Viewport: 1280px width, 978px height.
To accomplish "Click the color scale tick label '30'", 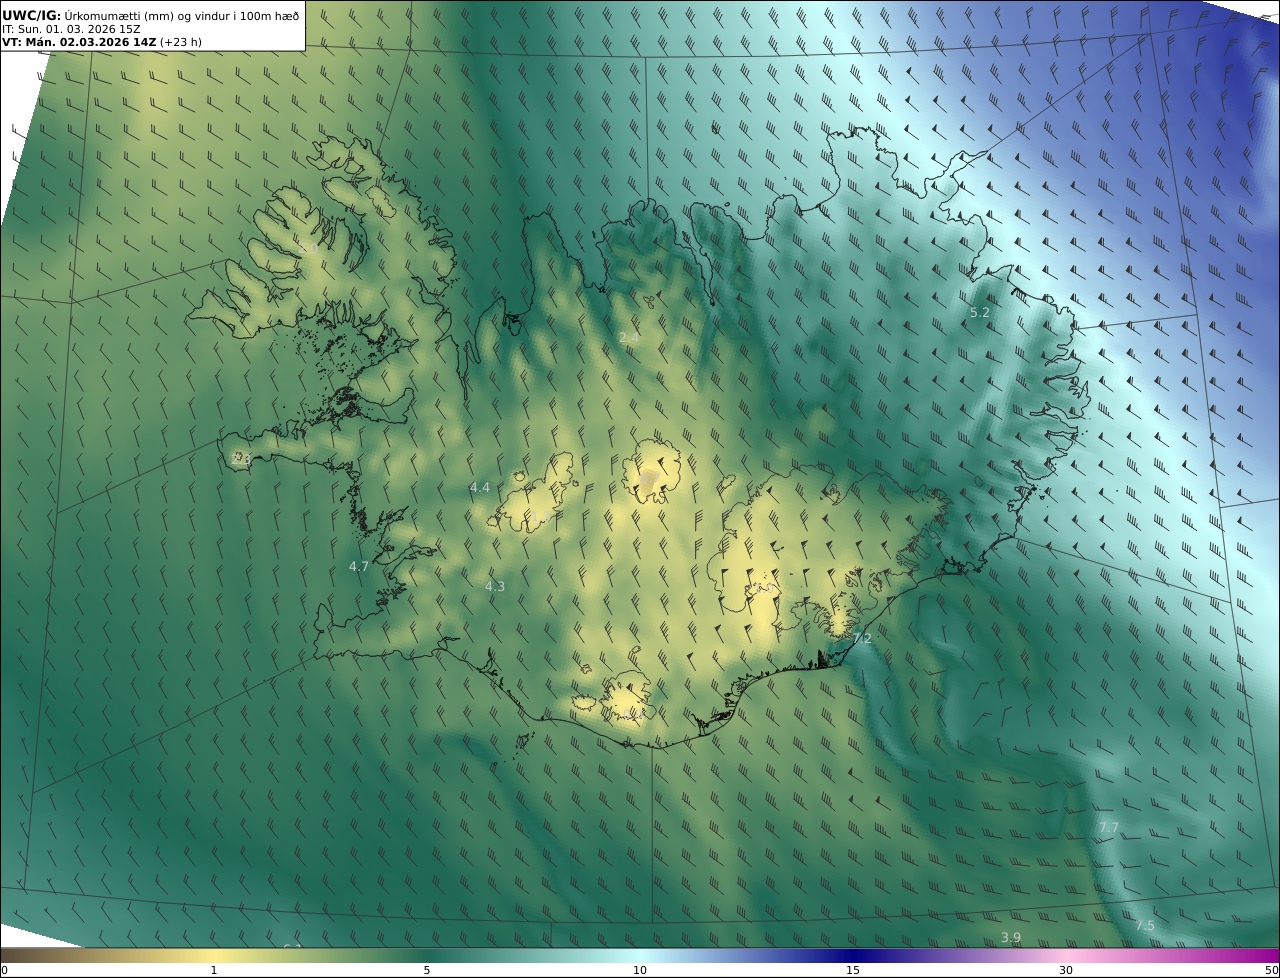I will point(1066,970).
